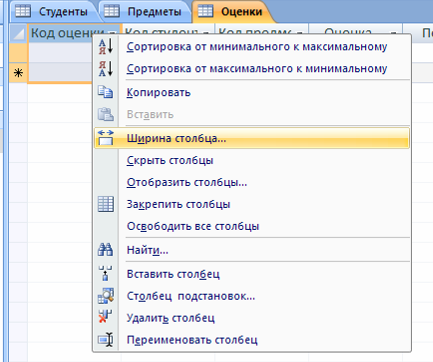The image size is (433, 362).
Task: Select the new record row marked with asterisk
Action: (18, 72)
